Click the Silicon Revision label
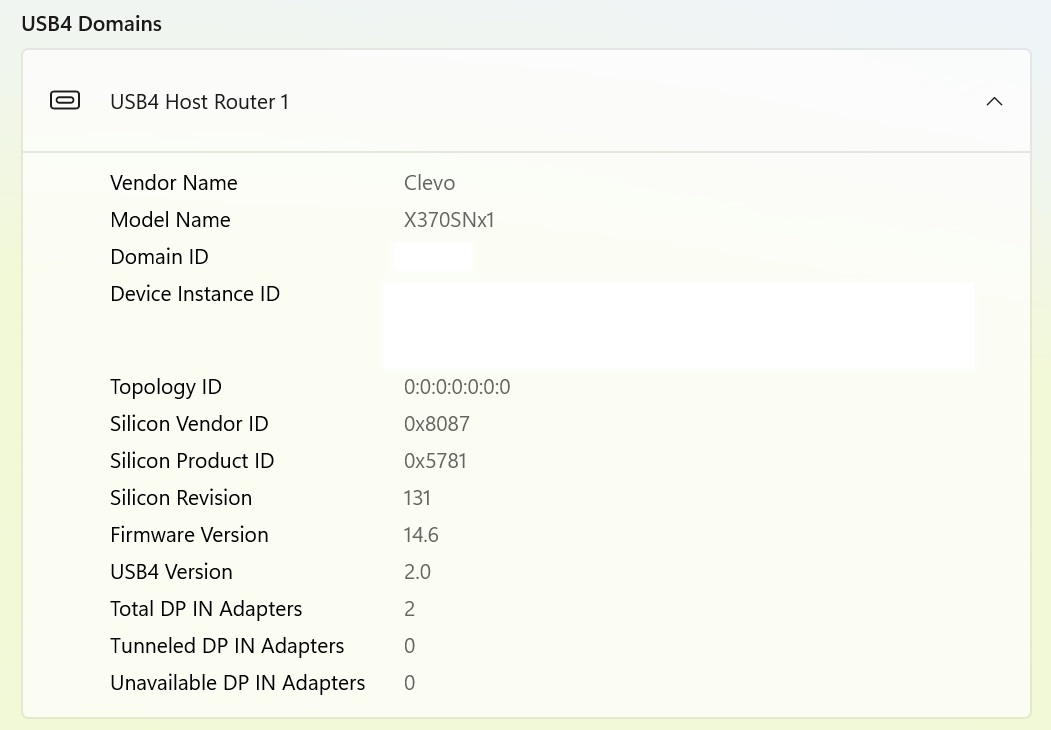 point(181,497)
